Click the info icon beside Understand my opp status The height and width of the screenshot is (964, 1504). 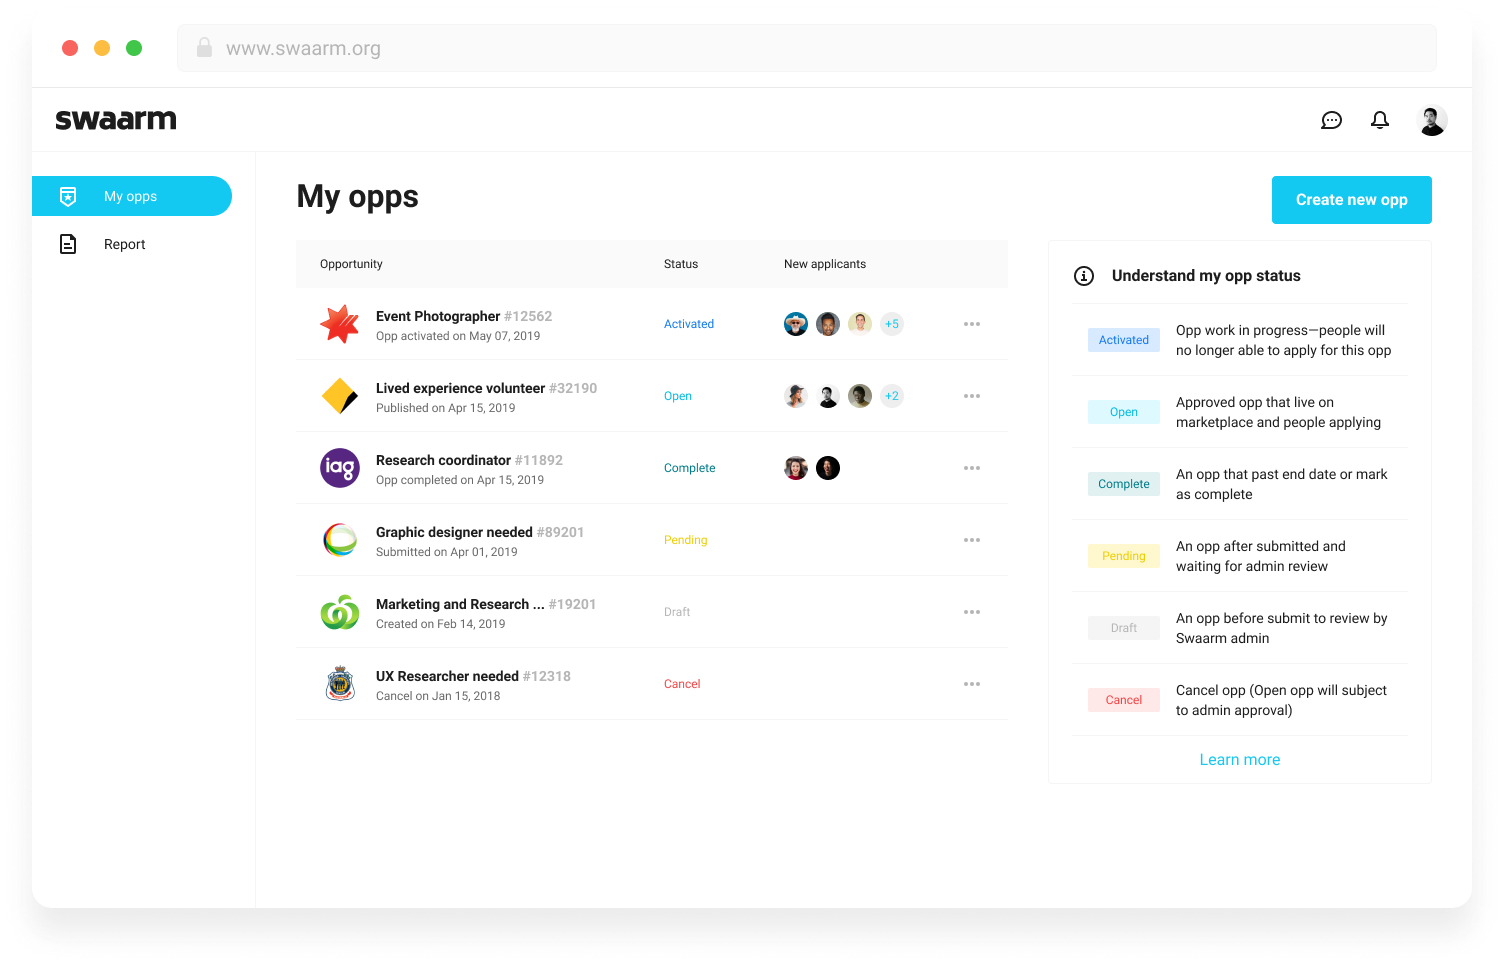(1084, 276)
